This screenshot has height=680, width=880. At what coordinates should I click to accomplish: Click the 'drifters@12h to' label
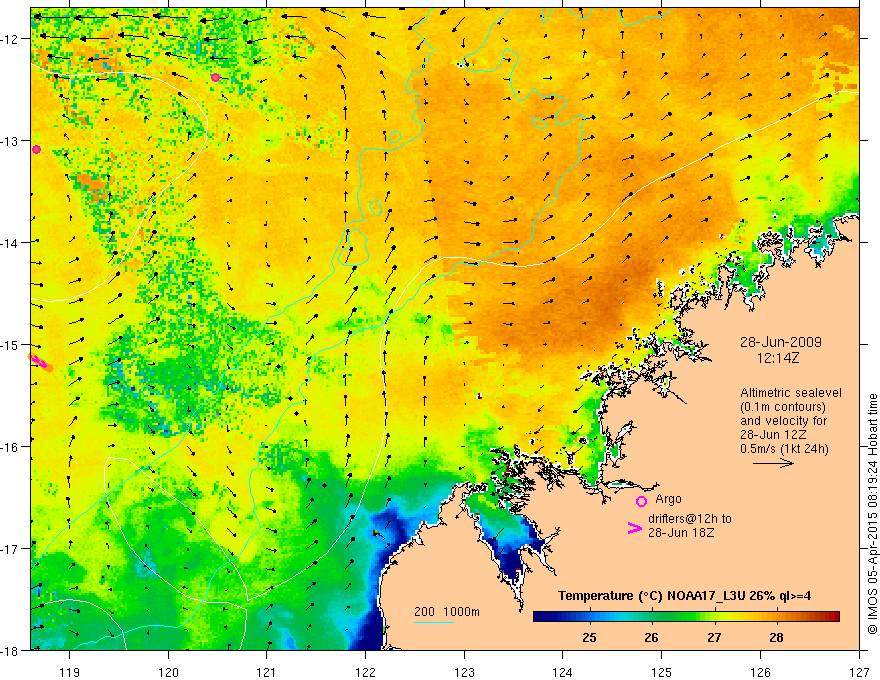(690, 519)
